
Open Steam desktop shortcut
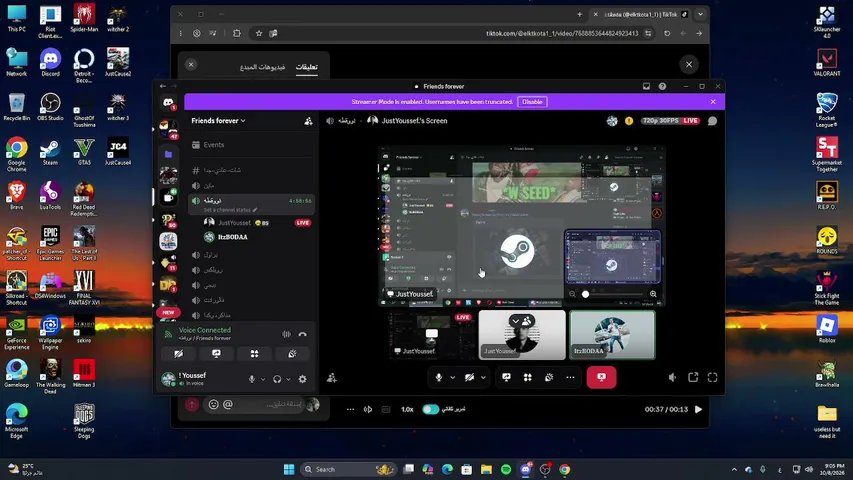tap(50, 152)
